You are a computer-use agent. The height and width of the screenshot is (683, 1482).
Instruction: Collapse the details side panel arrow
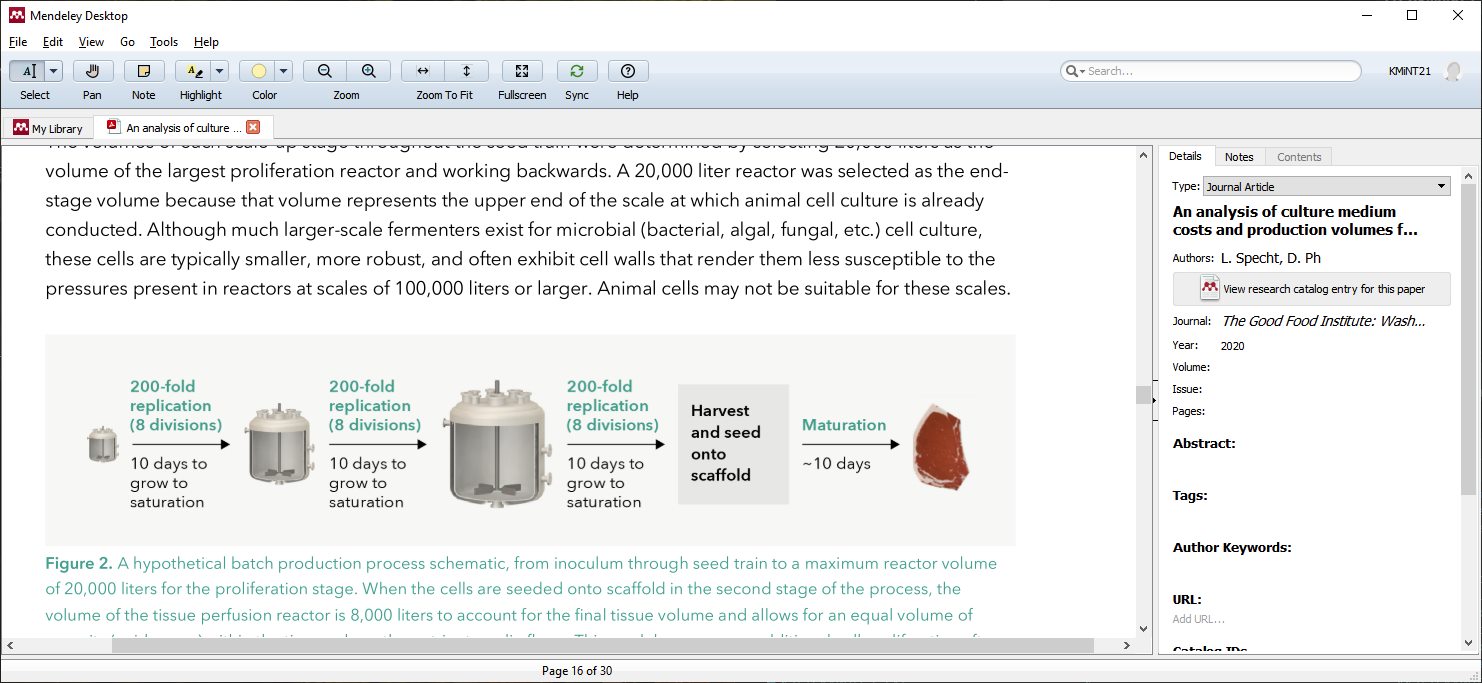tap(1154, 400)
